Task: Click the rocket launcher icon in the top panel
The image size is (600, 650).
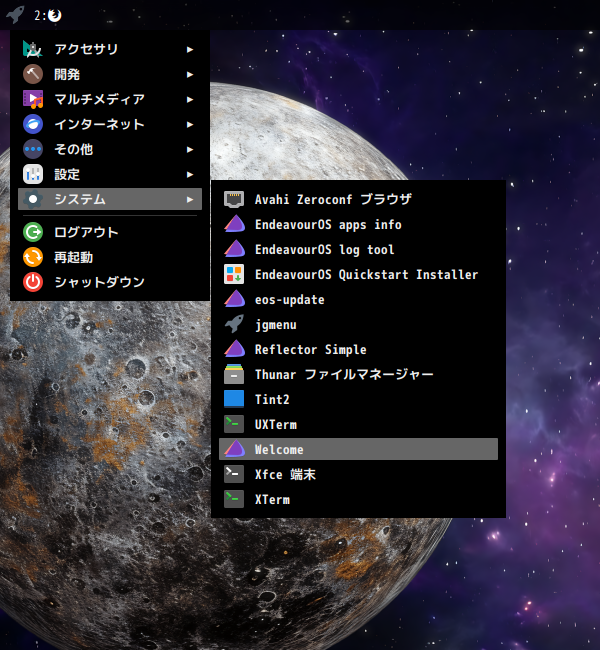Action: (x=15, y=15)
